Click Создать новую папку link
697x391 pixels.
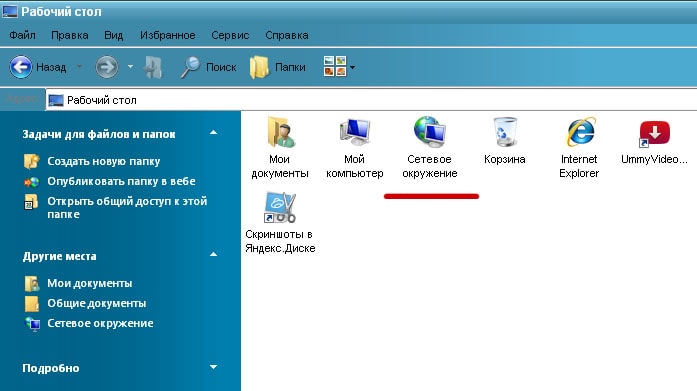coord(104,161)
